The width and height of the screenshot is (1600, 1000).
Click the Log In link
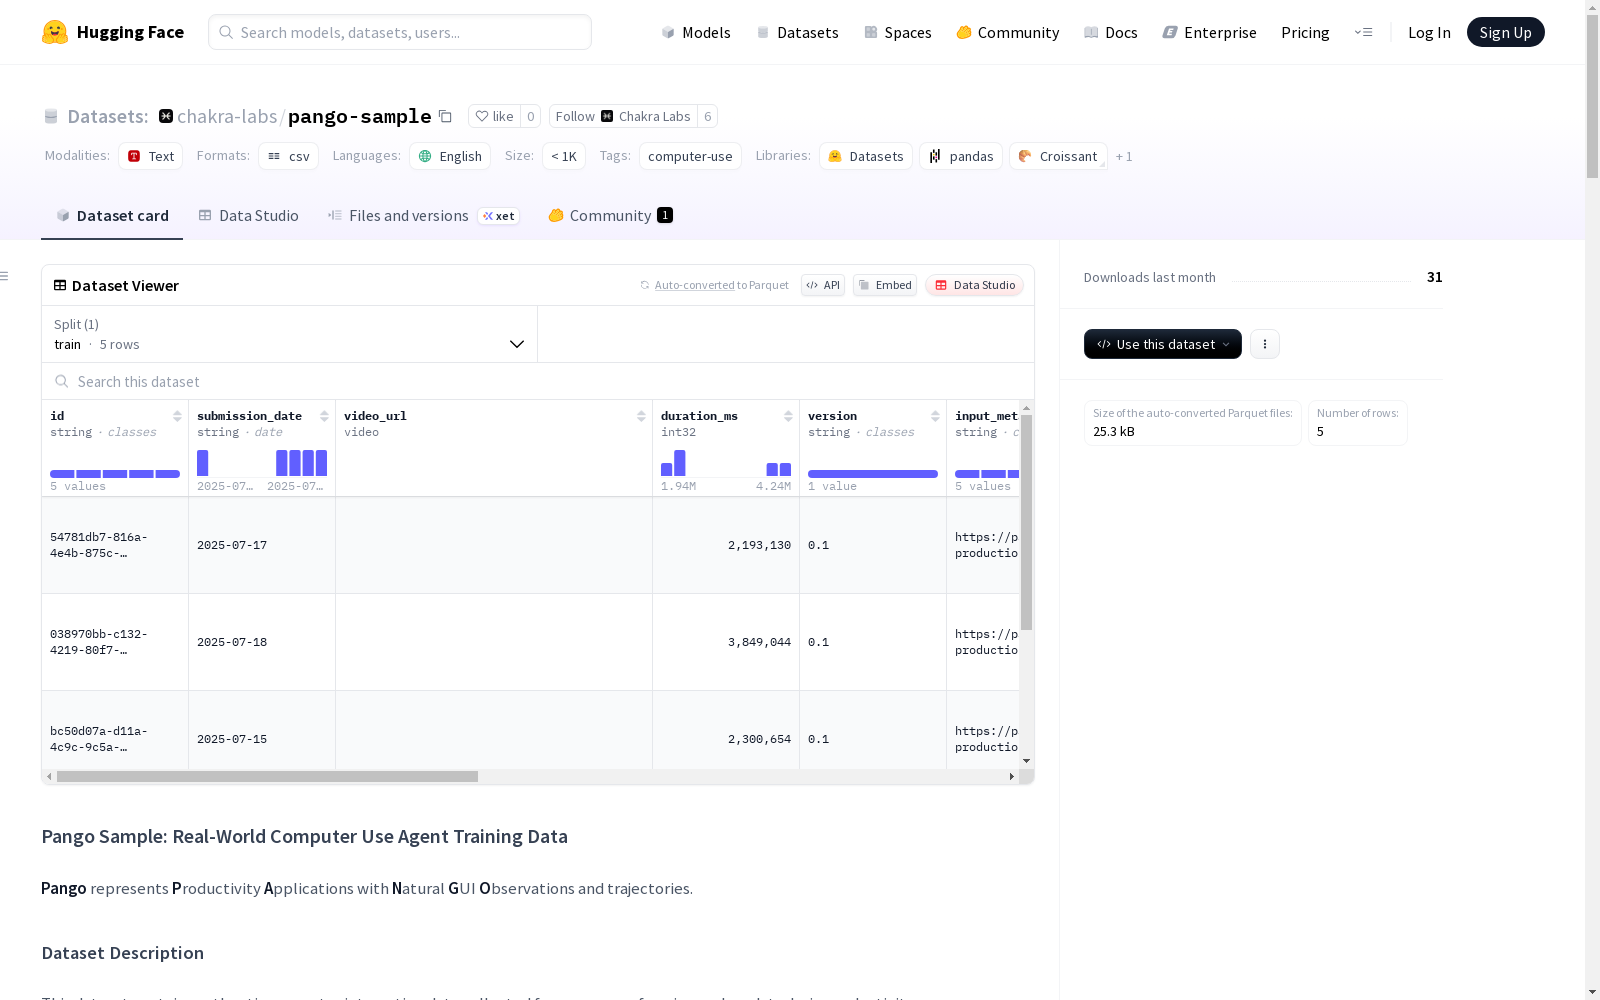[1429, 32]
